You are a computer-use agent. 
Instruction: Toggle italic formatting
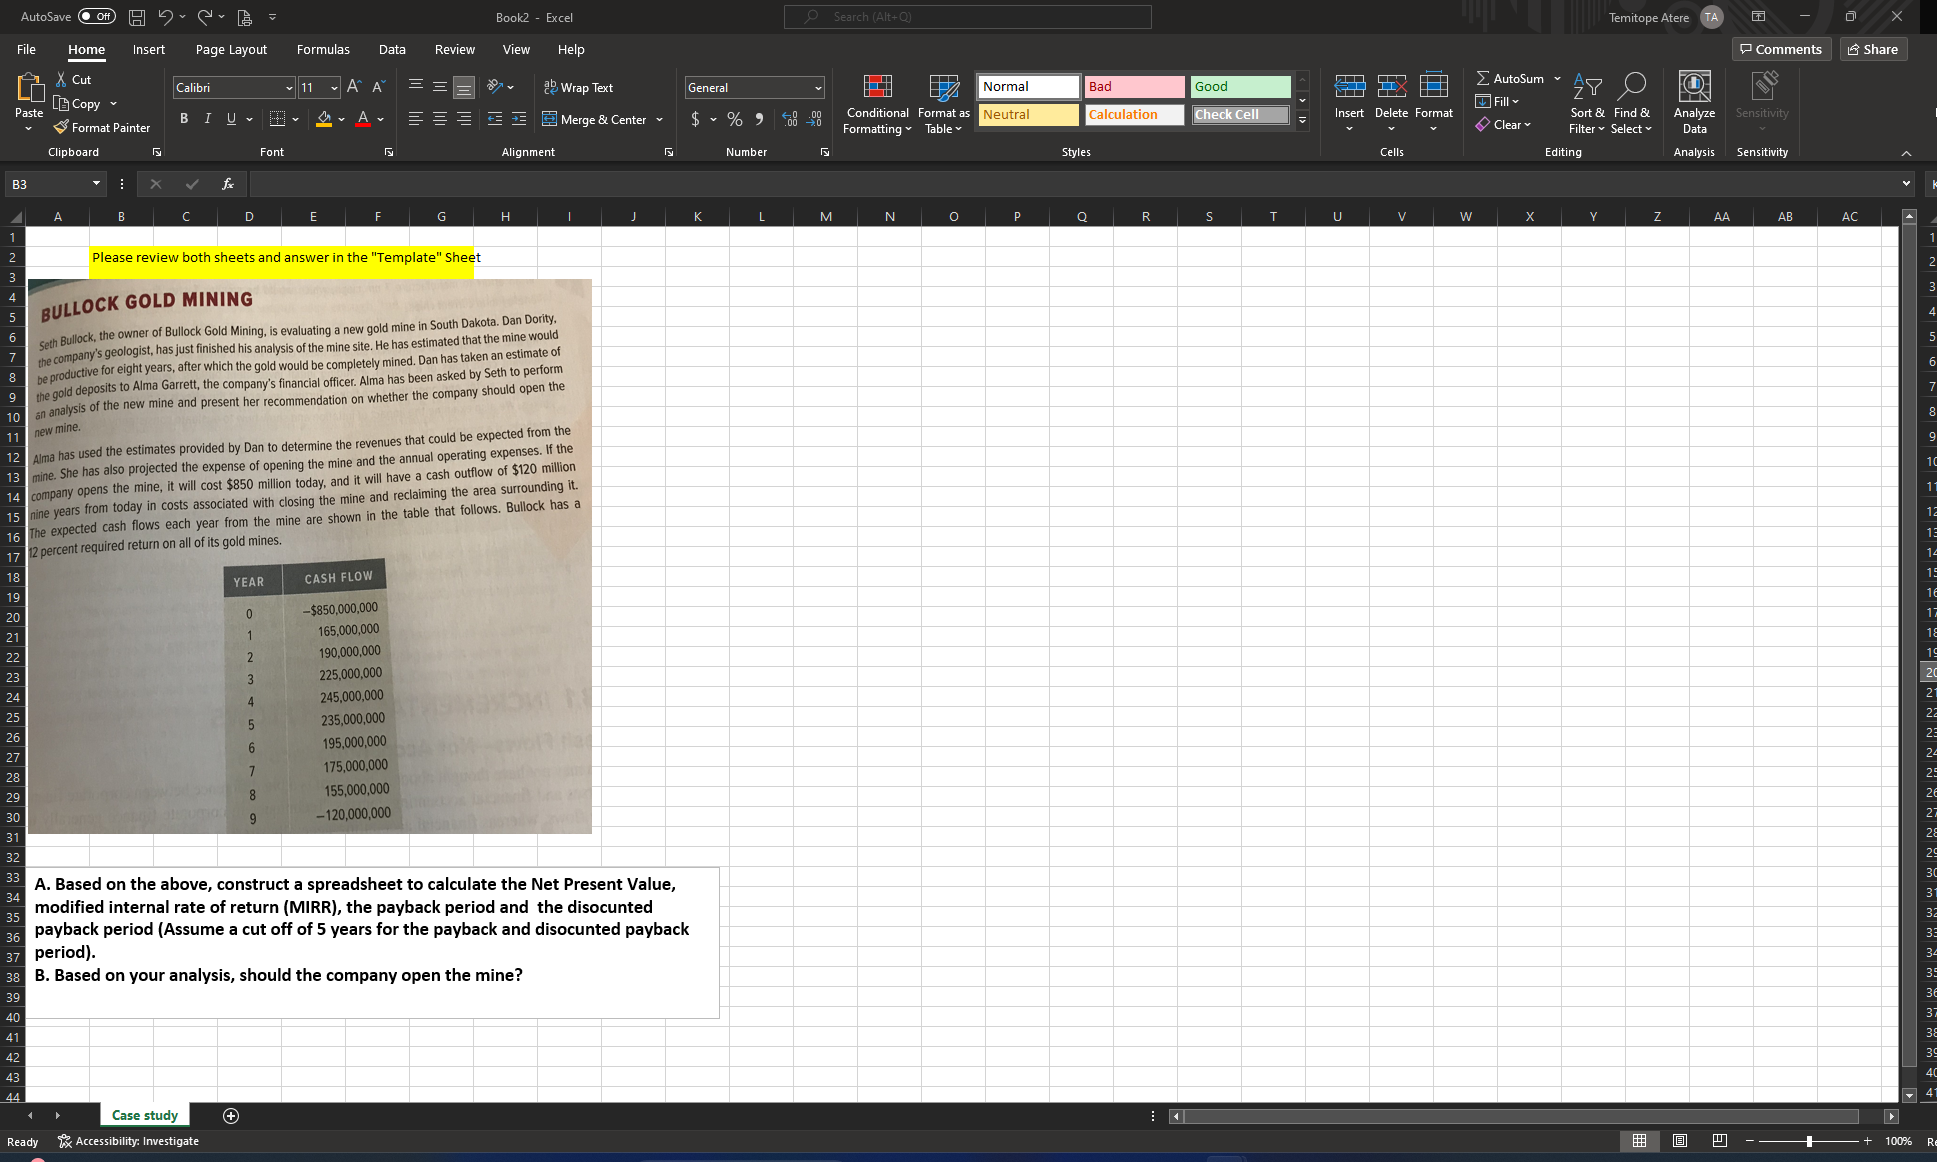coord(207,118)
